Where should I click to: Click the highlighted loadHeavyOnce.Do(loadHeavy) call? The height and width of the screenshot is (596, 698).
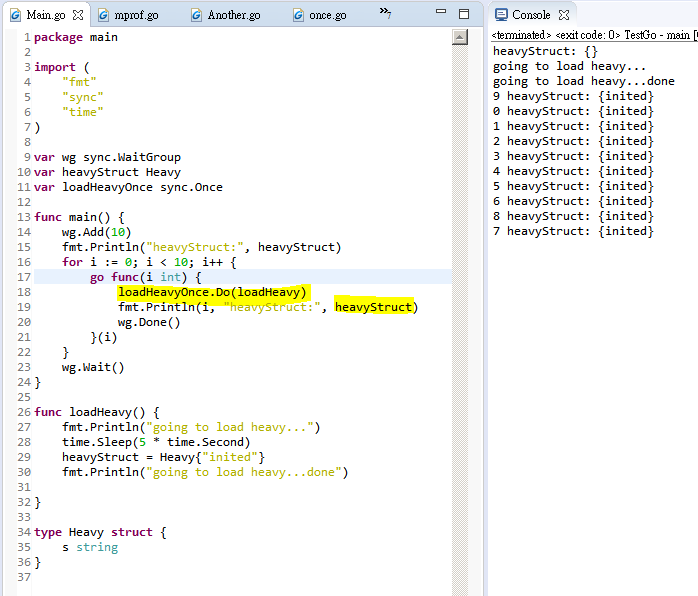click(x=212, y=292)
